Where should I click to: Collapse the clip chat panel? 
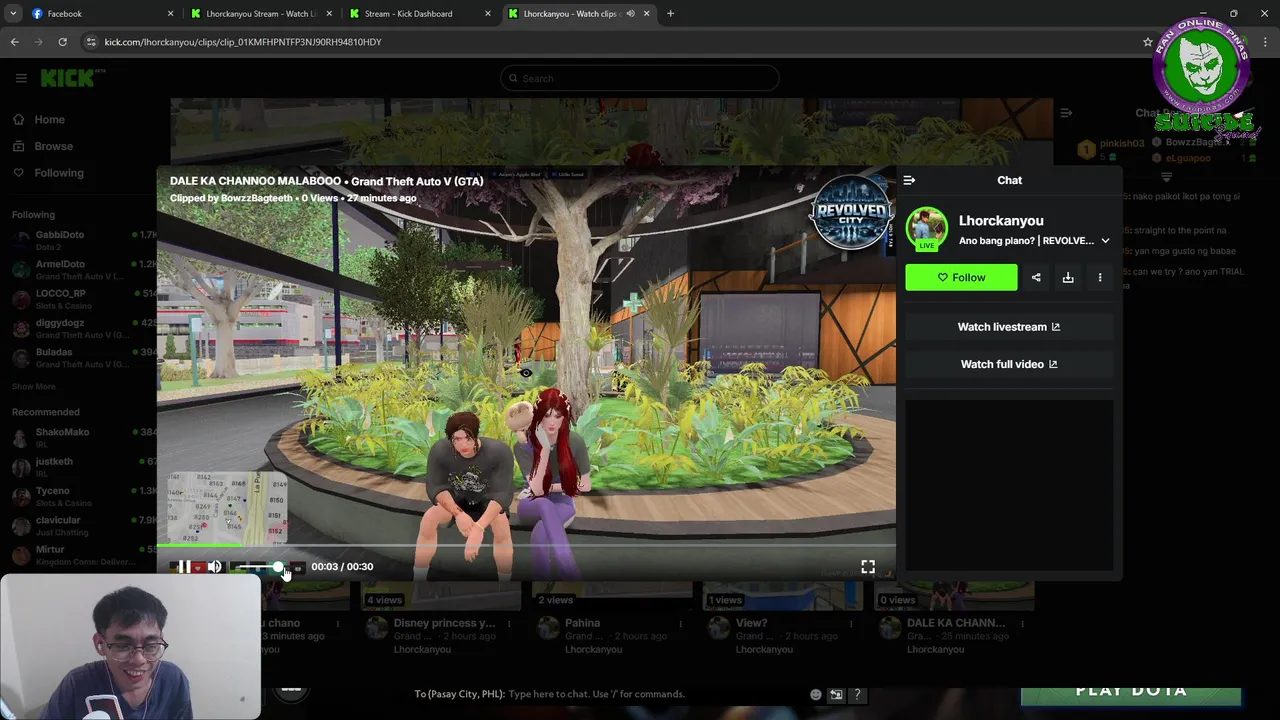tap(909, 180)
